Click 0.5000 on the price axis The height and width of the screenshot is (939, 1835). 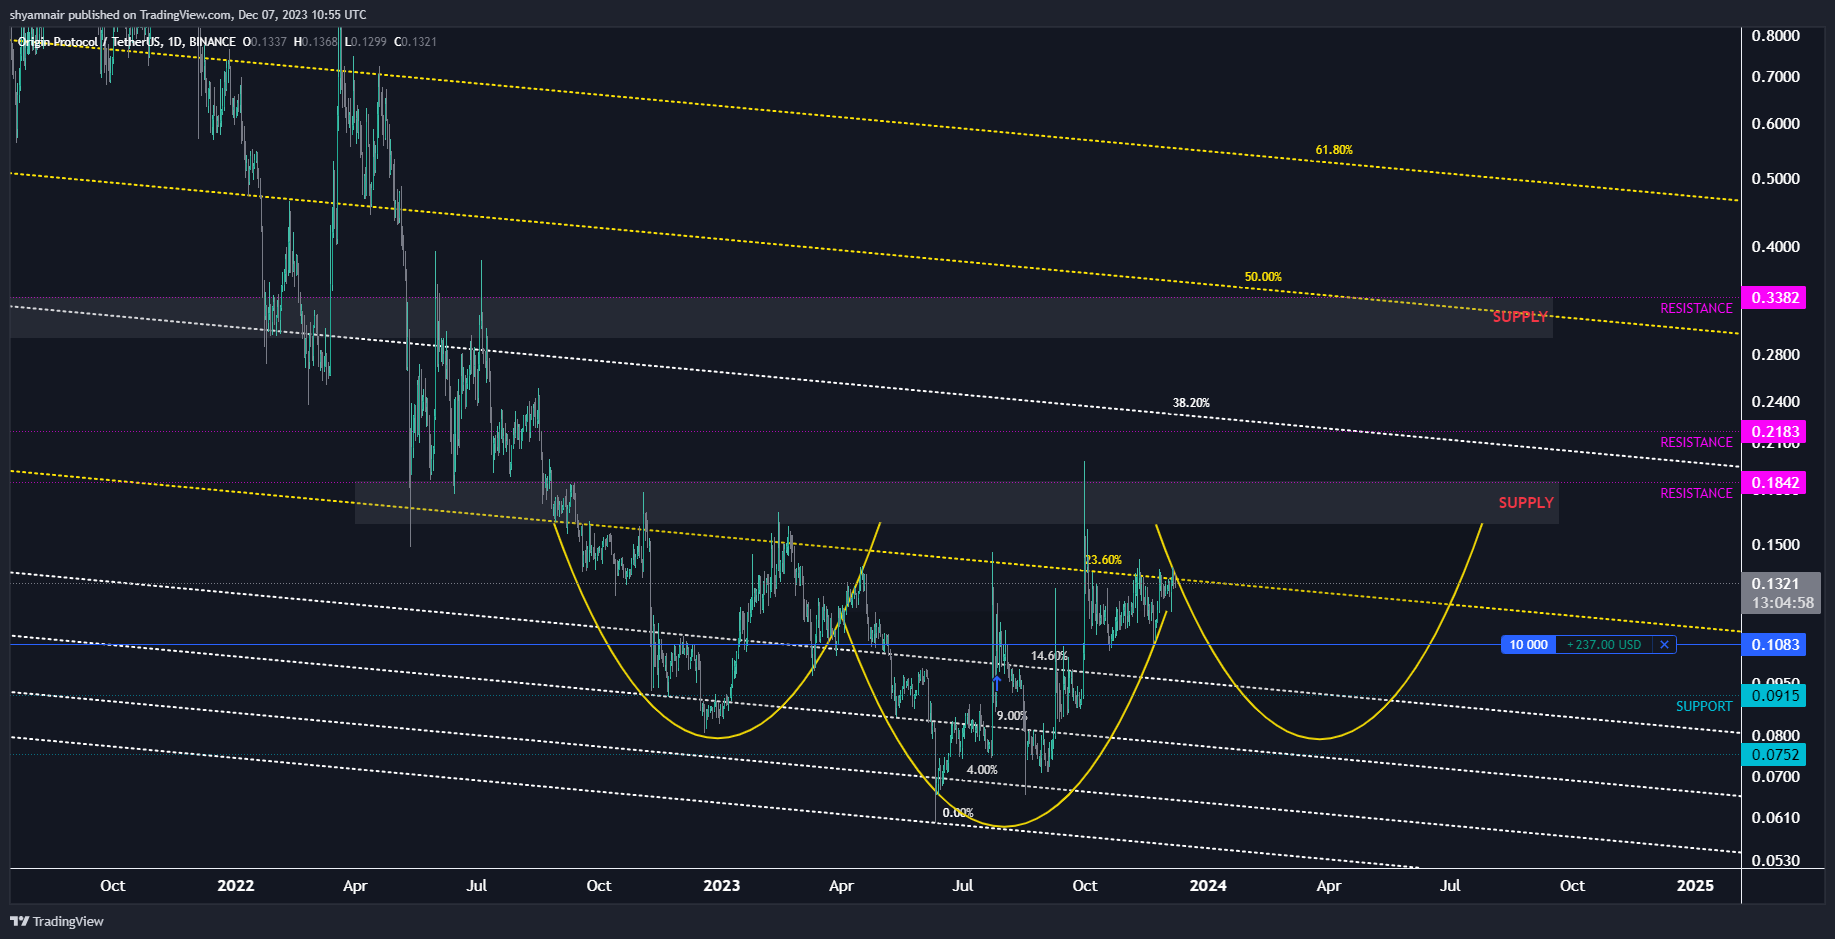[1776, 179]
